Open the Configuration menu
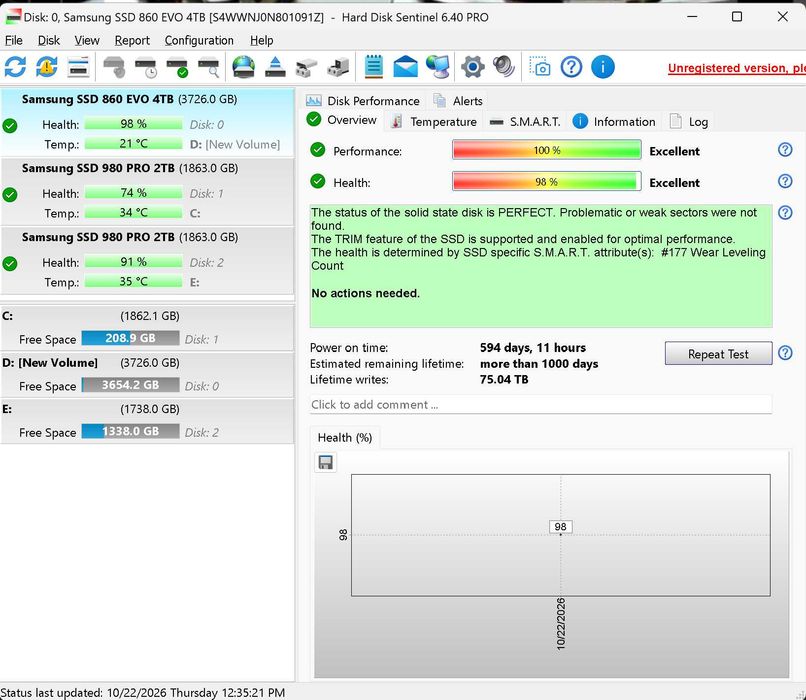This screenshot has height=700, width=806. tap(199, 40)
